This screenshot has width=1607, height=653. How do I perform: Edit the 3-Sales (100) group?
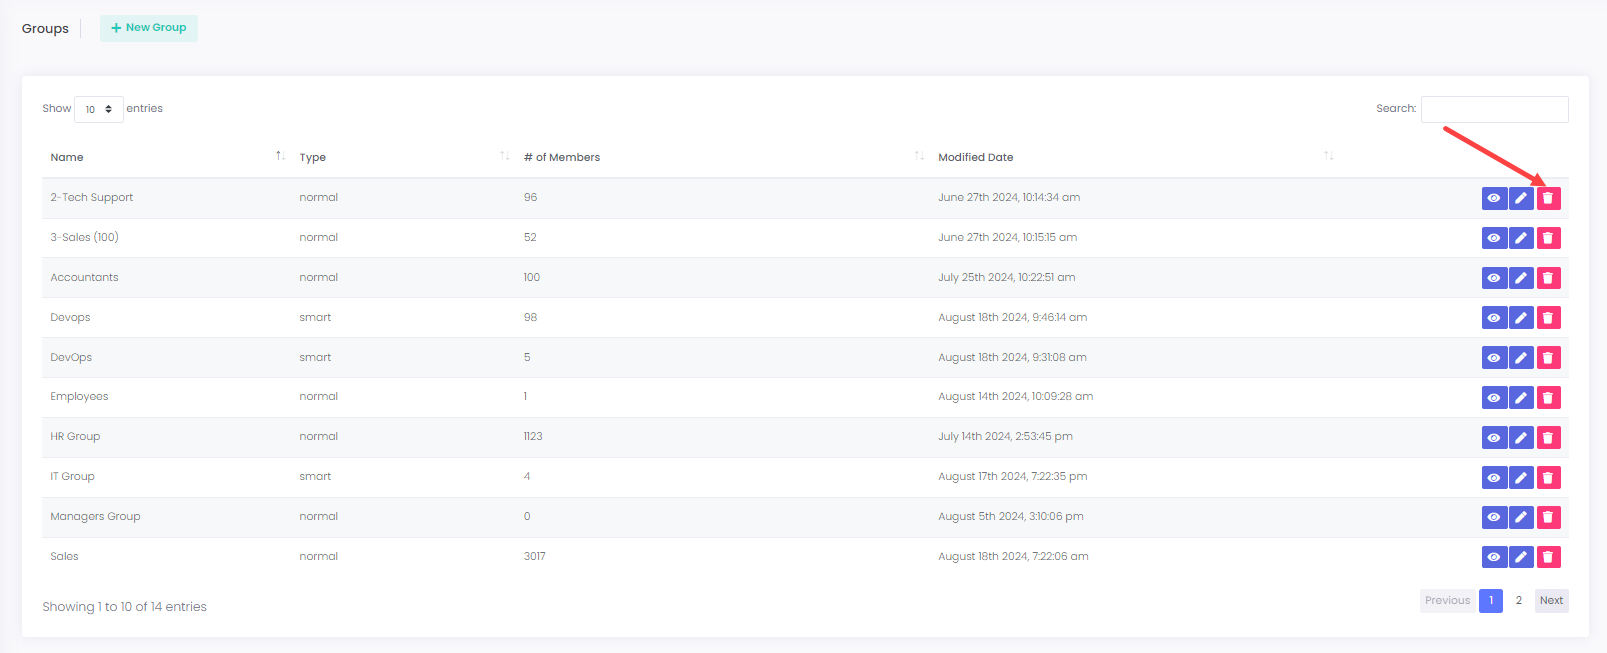(x=1521, y=238)
